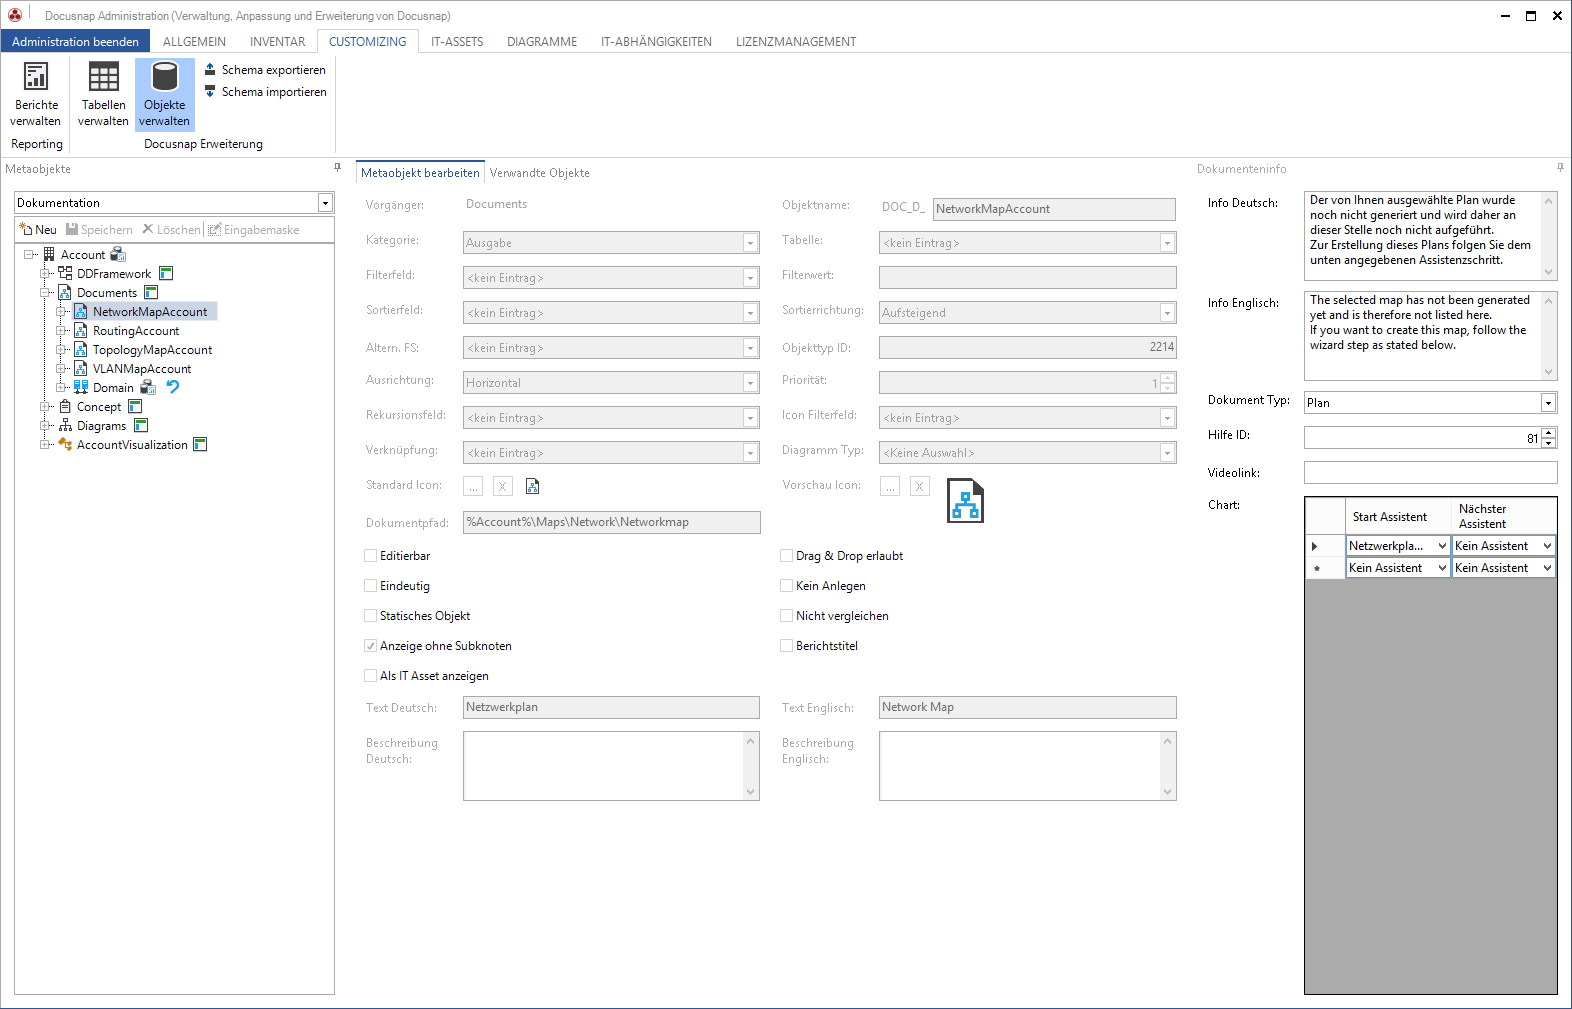Click the Text Deutsch field
The image size is (1572, 1009).
611,708
